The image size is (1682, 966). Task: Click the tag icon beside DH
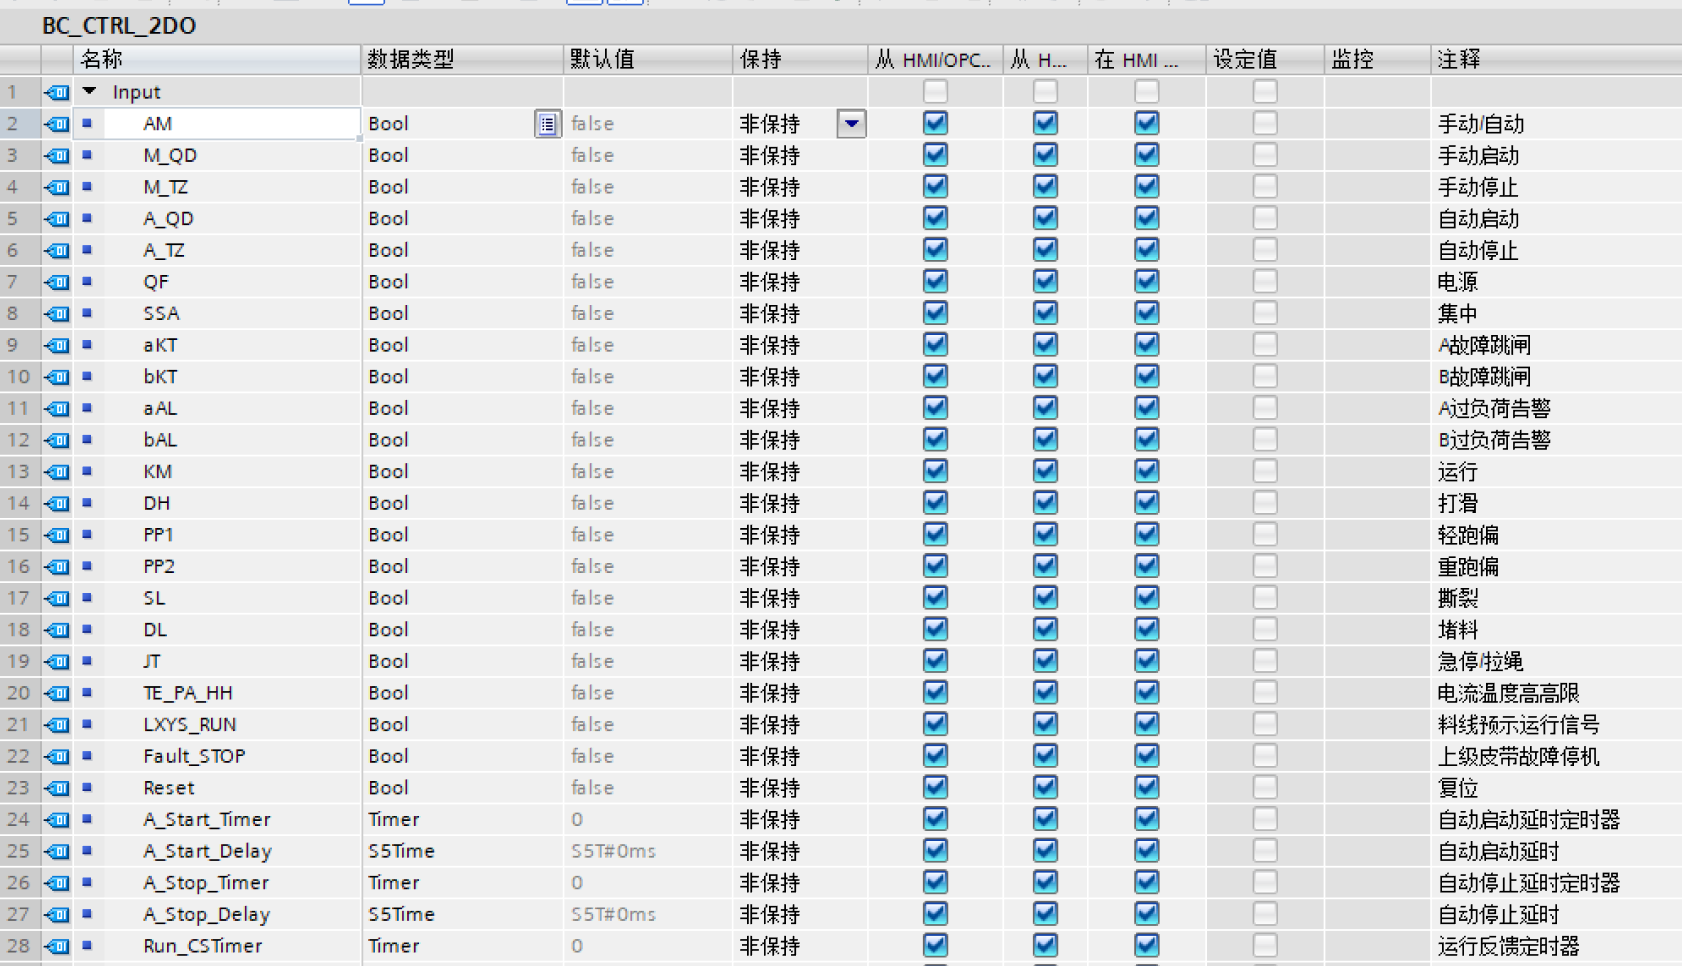coord(57,503)
